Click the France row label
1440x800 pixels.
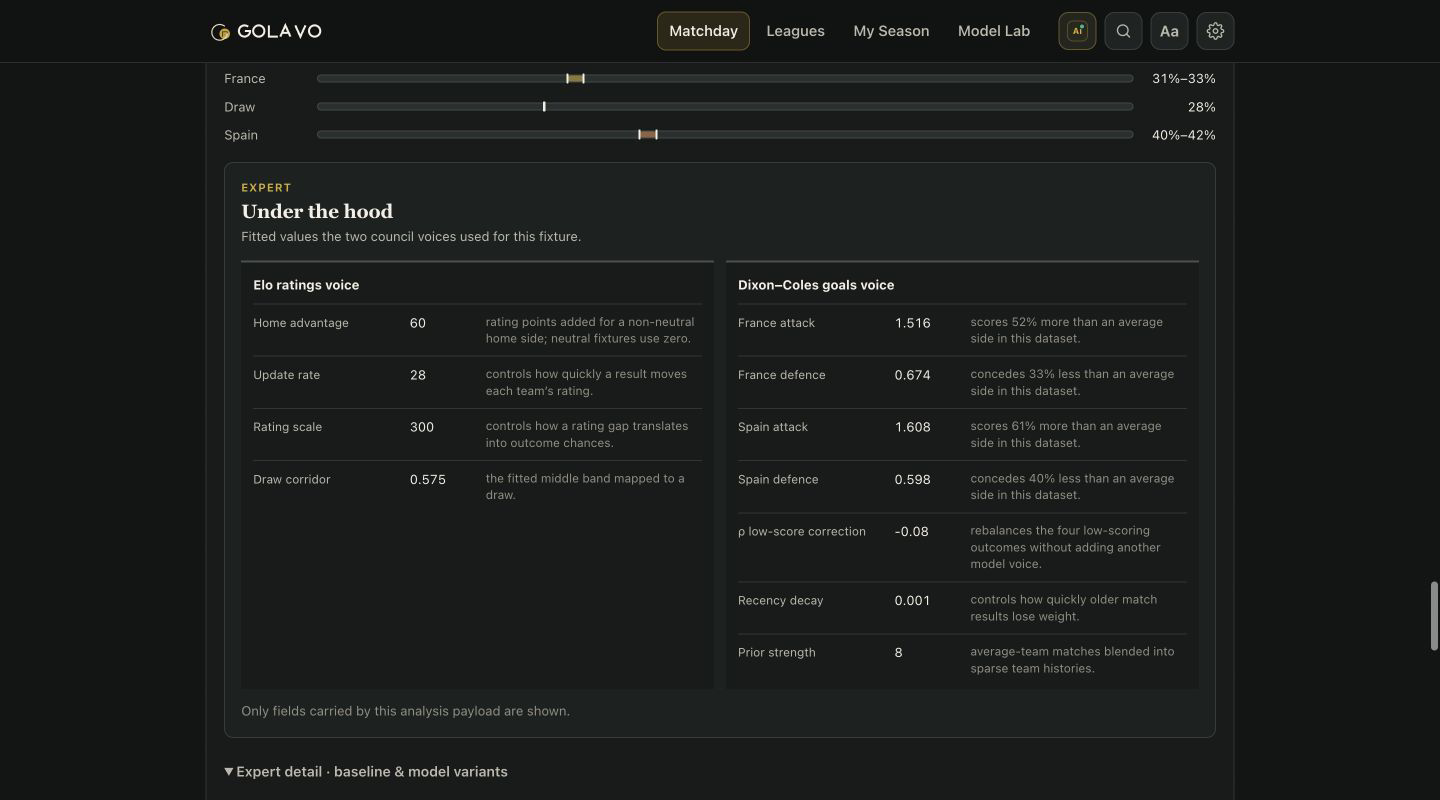[245, 78]
